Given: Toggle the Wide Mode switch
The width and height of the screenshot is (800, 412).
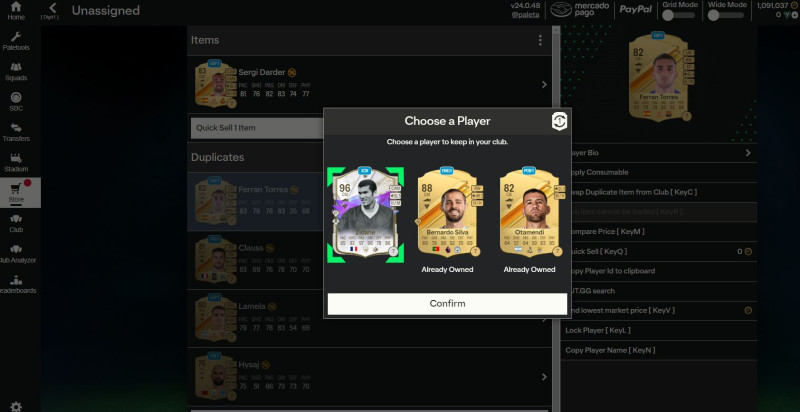Looking at the screenshot, I should [726, 15].
